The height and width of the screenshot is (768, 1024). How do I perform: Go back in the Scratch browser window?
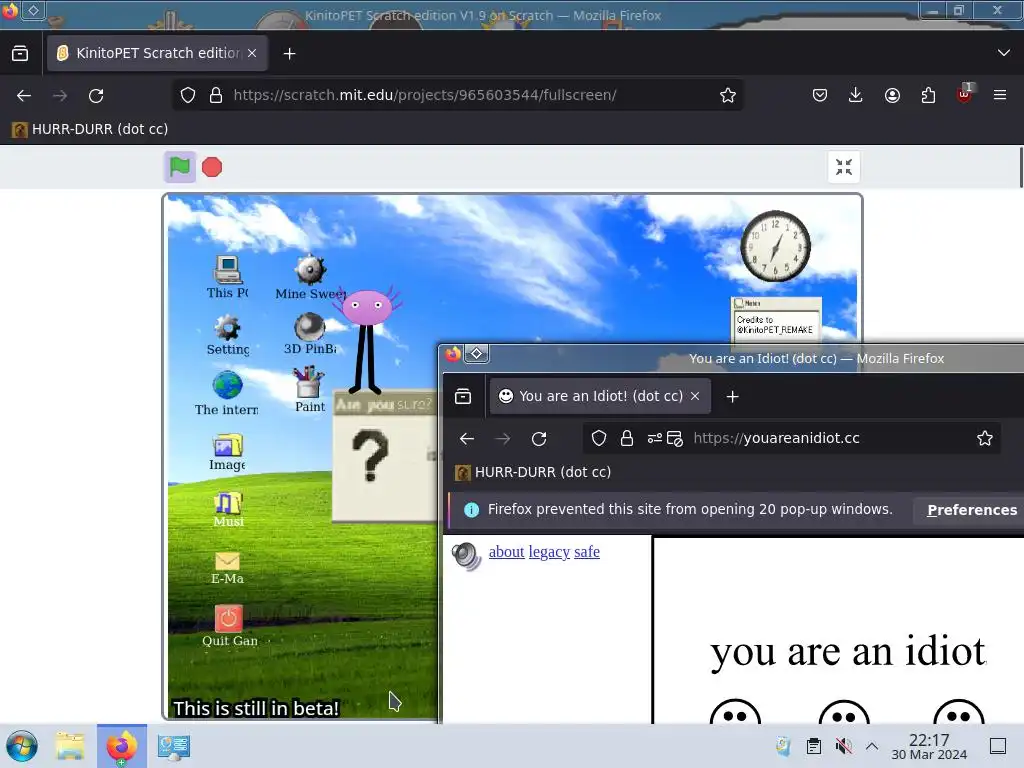click(24, 95)
